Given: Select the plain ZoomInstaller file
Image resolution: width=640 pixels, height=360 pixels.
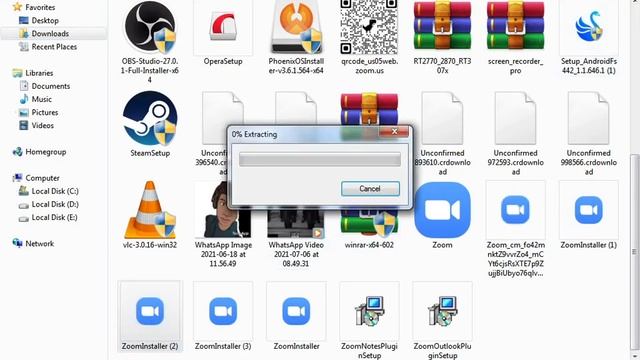Looking at the screenshot, I should pos(296,311).
